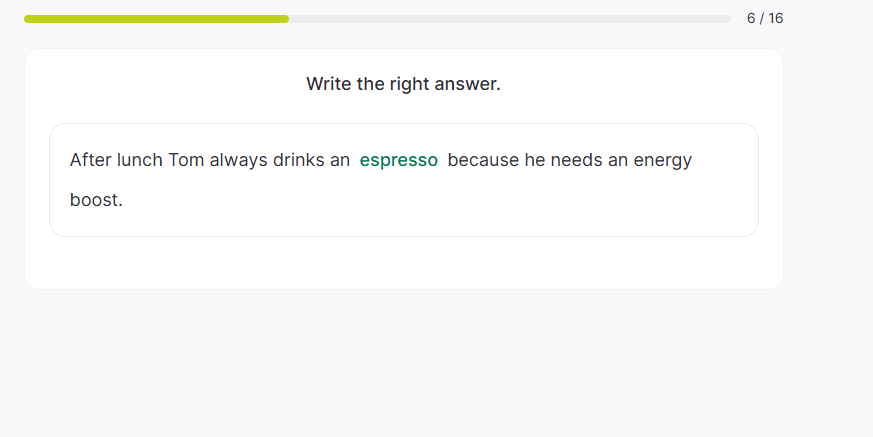The width and height of the screenshot is (873, 437).
Task: Select the green "espresso" answer field
Action: click(399, 160)
